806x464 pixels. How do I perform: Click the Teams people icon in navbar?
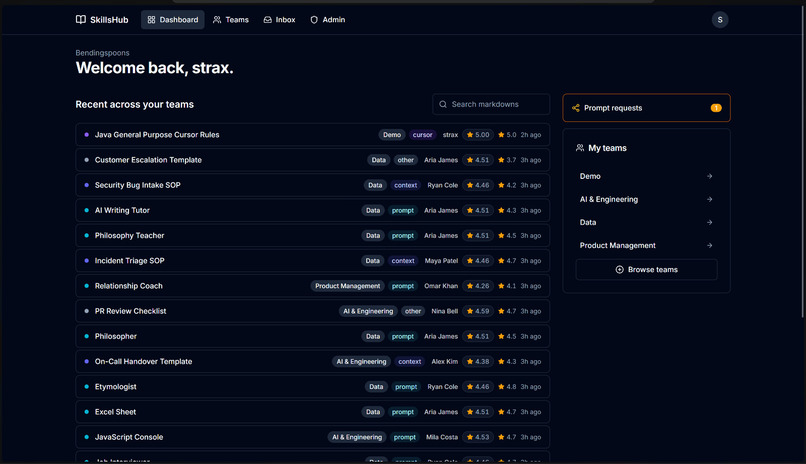217,20
